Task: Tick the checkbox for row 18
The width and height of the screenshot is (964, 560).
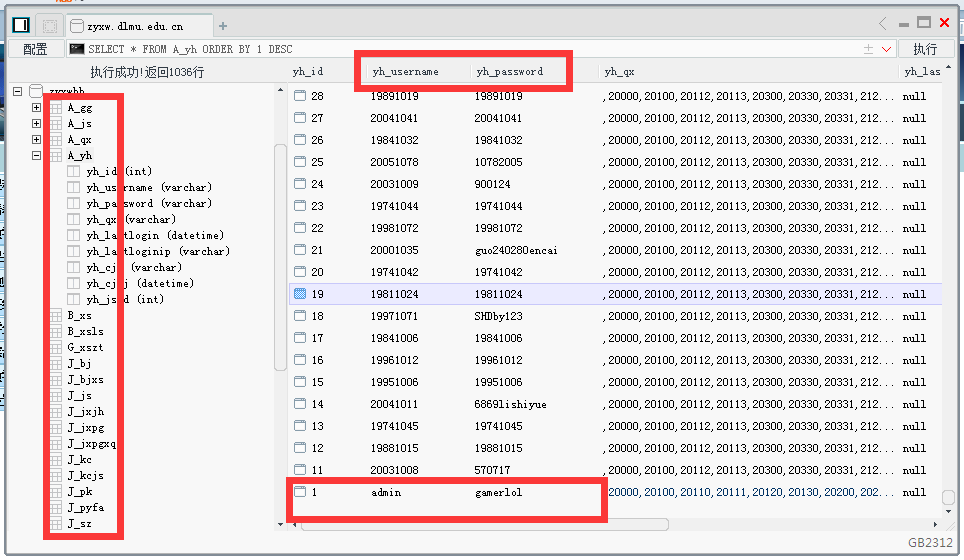Action: pyautogui.click(x=300, y=315)
